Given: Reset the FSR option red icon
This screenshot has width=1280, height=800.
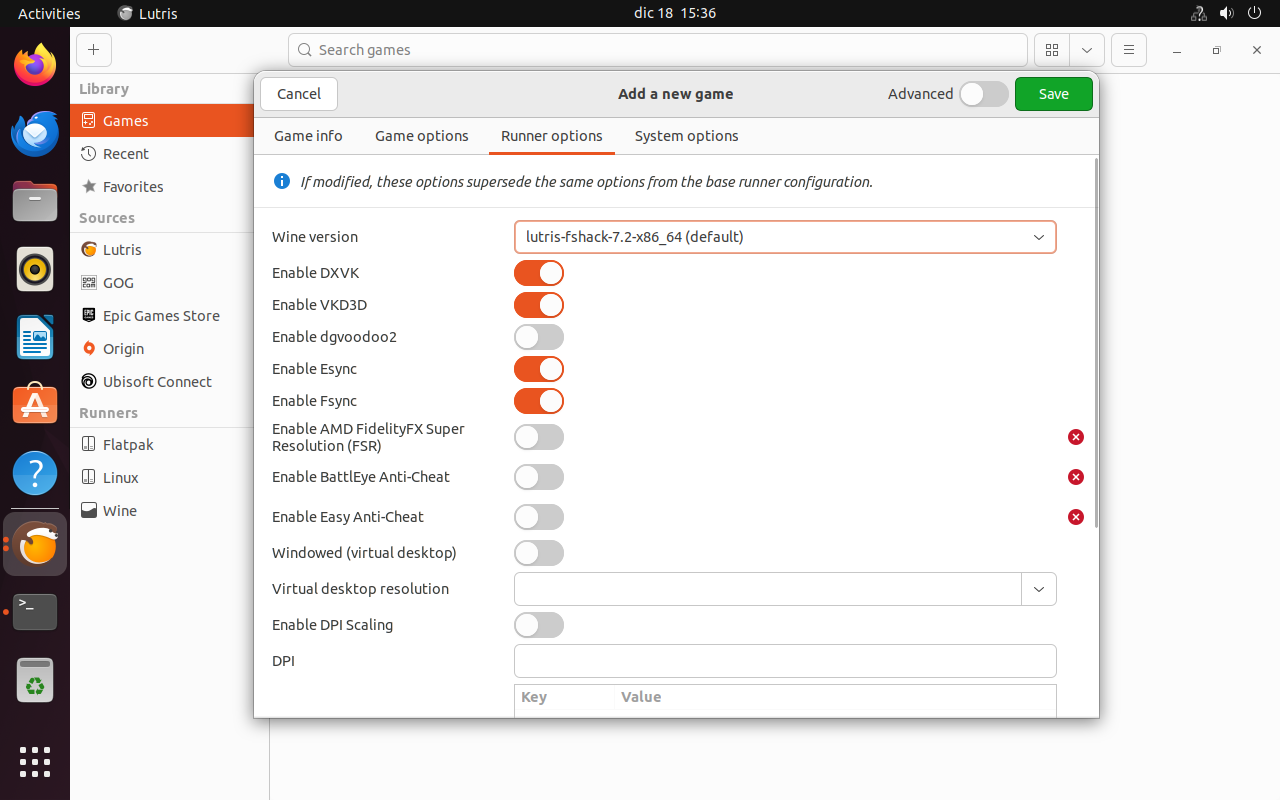Looking at the screenshot, I should tap(1076, 437).
